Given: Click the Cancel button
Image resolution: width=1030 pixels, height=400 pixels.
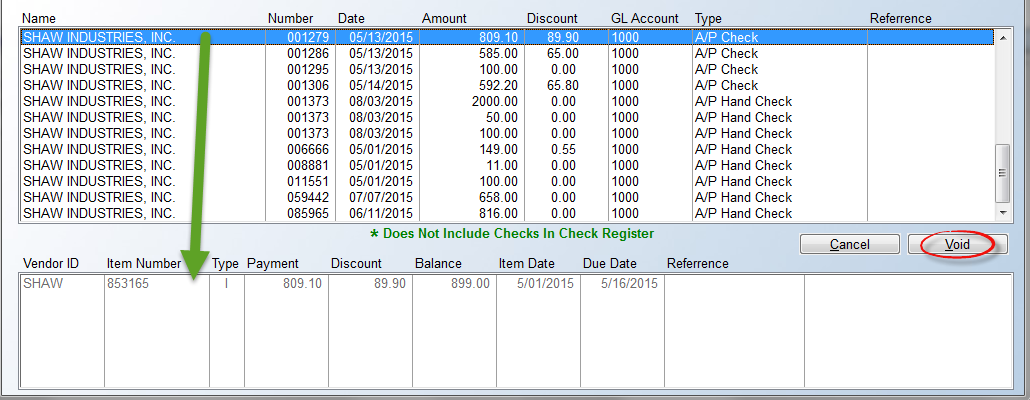Looking at the screenshot, I should click(x=849, y=244).
